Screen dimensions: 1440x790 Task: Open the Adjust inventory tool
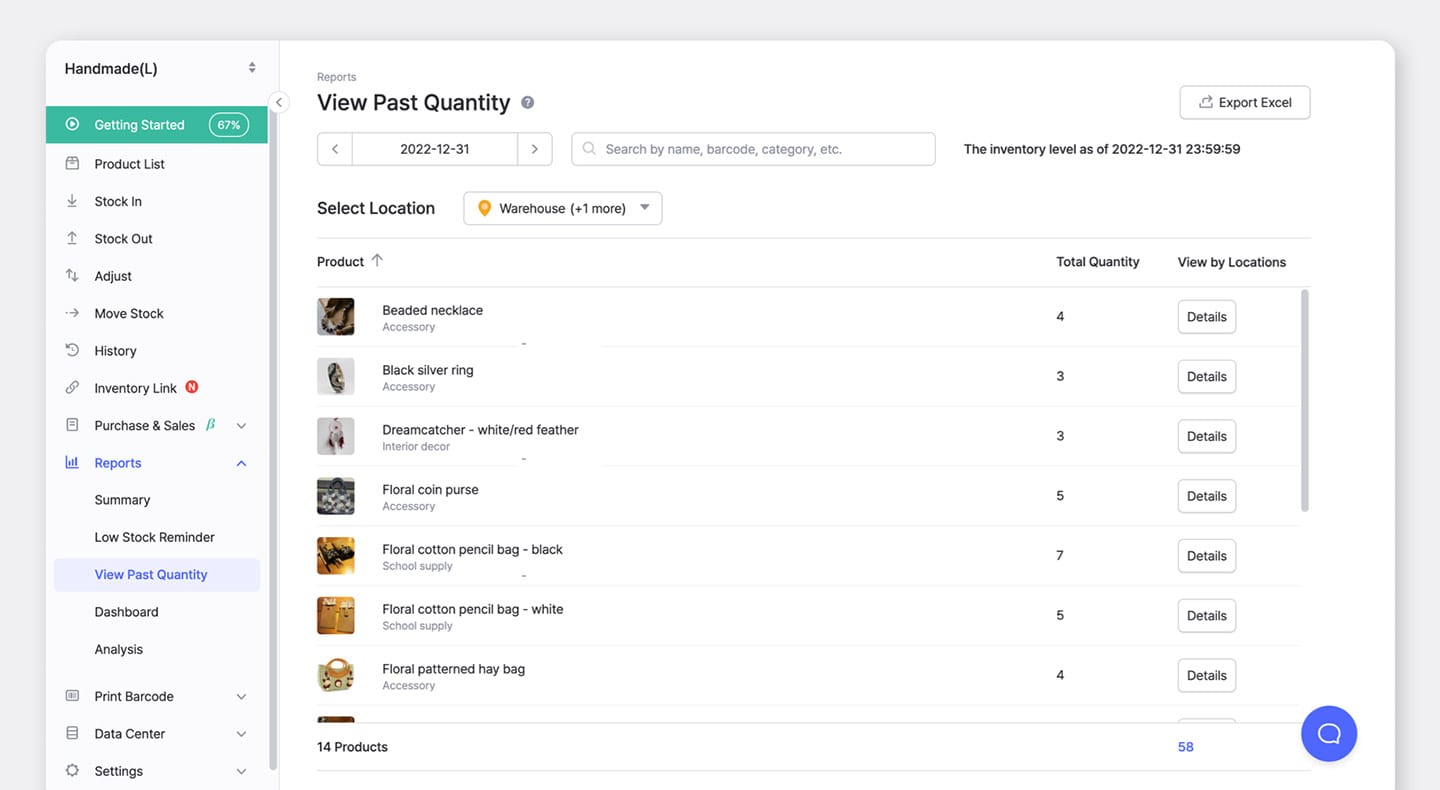113,275
